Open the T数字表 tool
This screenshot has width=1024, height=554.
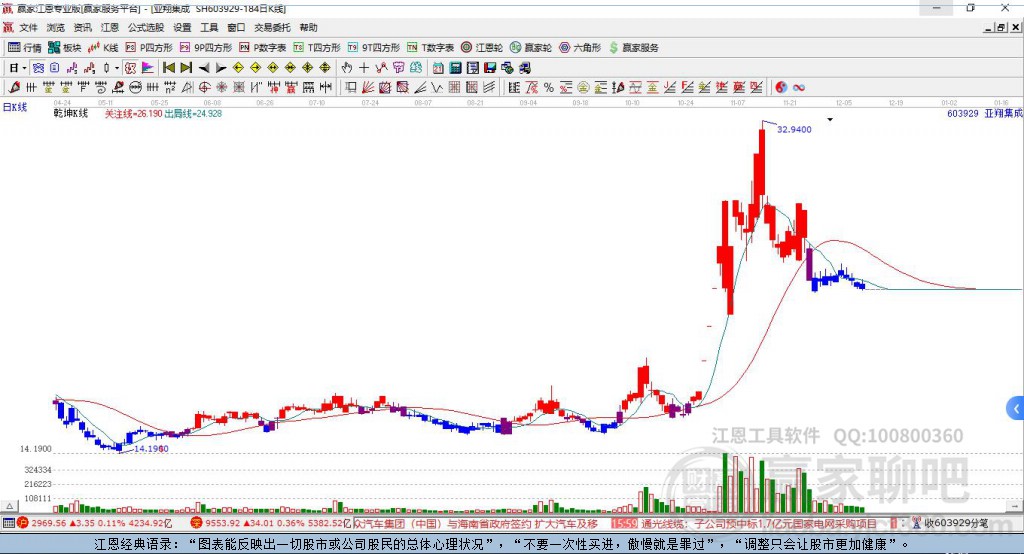(x=430, y=48)
